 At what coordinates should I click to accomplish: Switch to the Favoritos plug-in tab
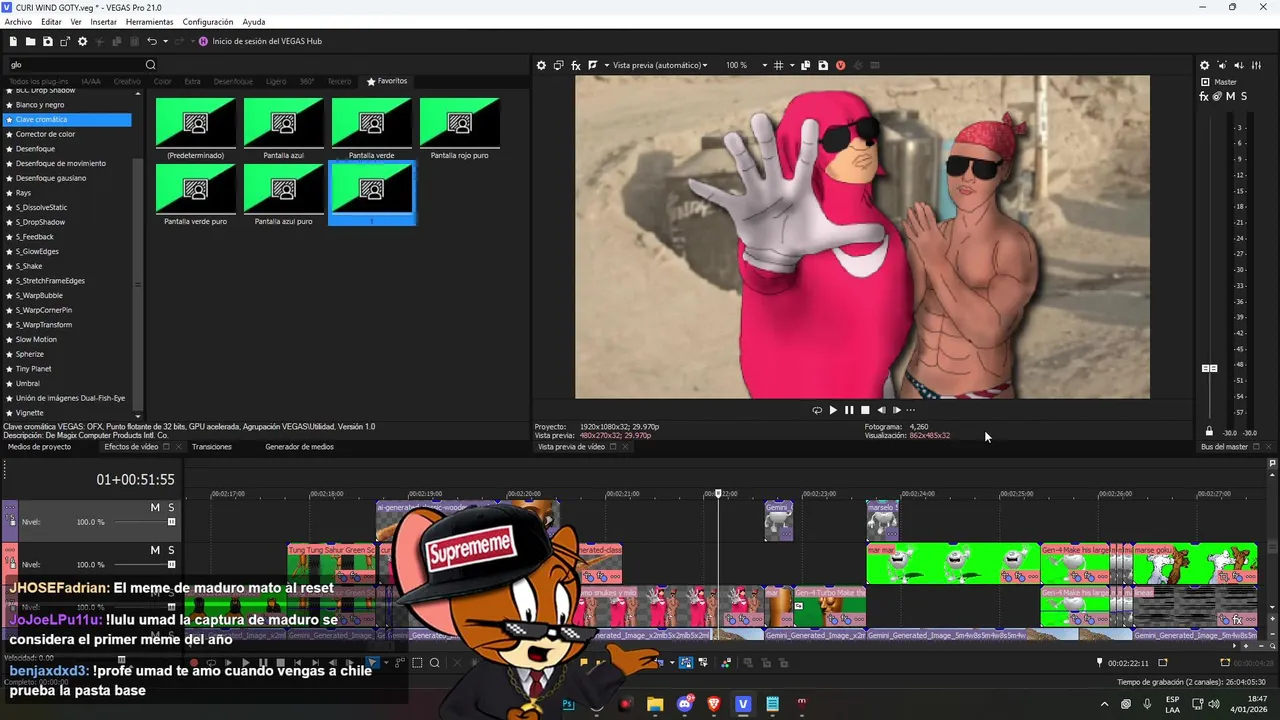pos(387,81)
